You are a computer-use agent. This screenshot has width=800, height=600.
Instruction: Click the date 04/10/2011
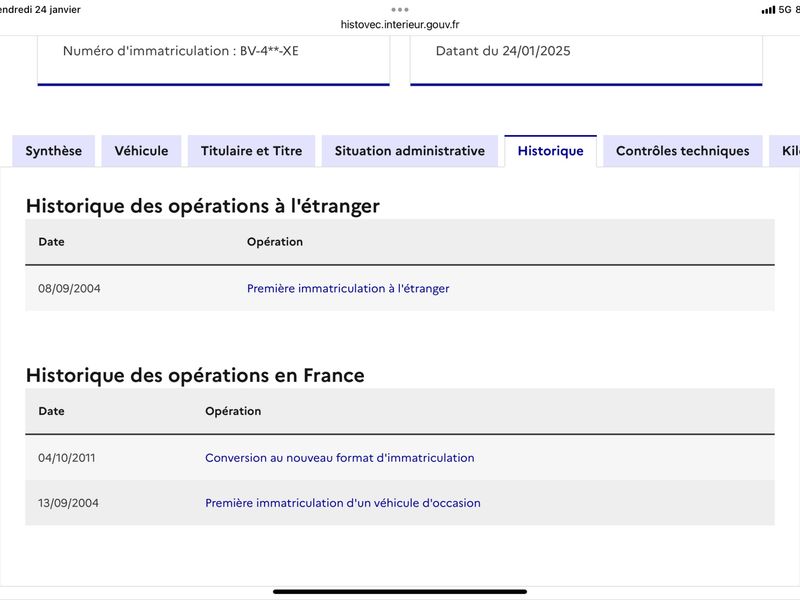66,458
